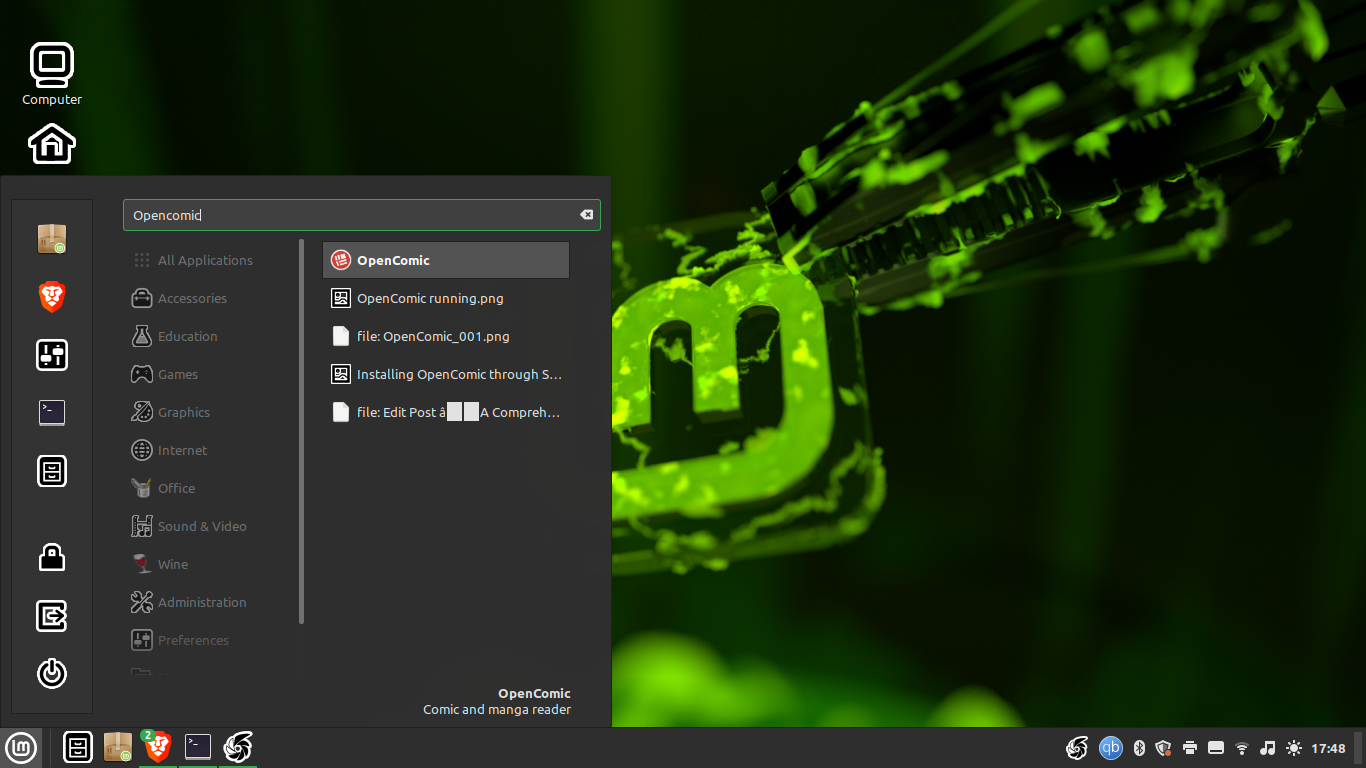The width and height of the screenshot is (1366, 768).
Task: Clear the search field with the x icon
Action: 586,214
